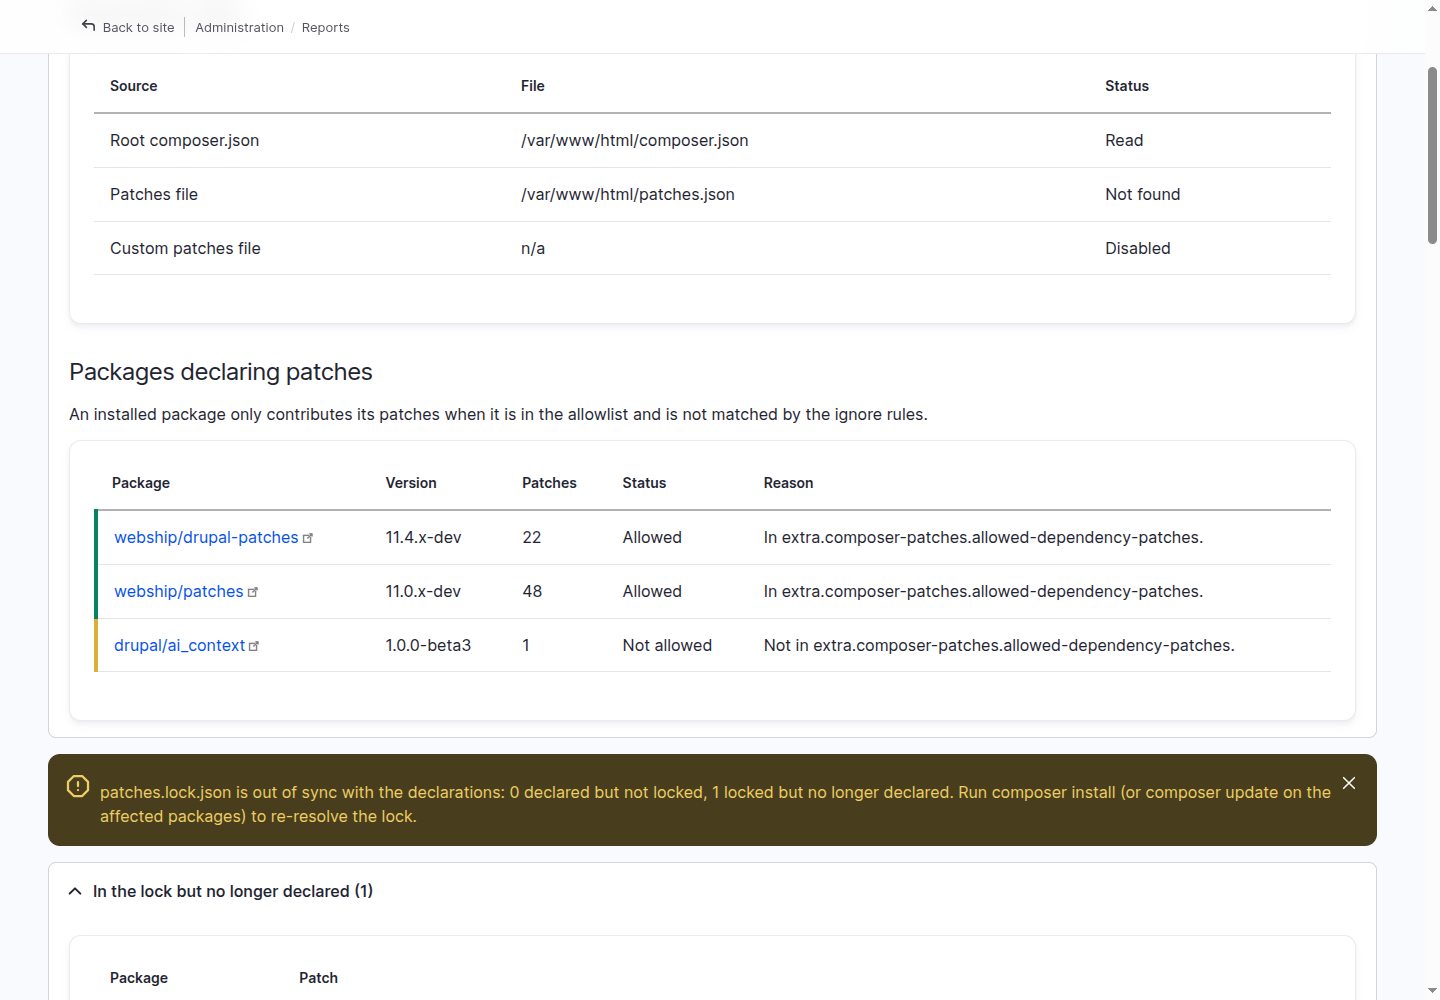Image resolution: width=1440 pixels, height=1000 pixels.
Task: Select the /var/www/html/patches.json file path
Action: [x=627, y=194]
